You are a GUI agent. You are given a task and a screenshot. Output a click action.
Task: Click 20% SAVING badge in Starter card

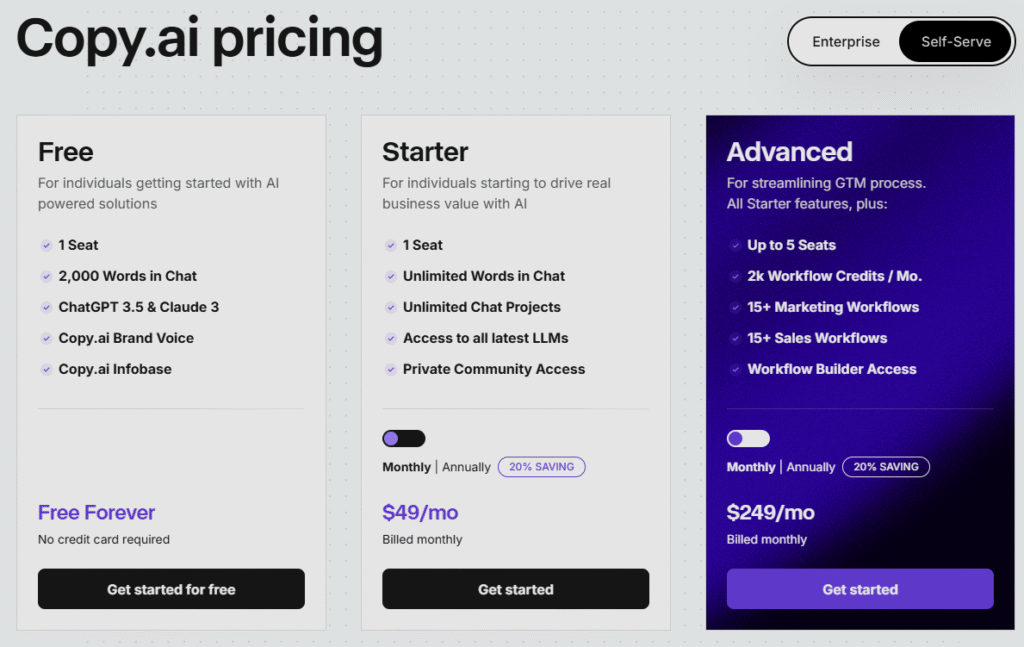[541, 467]
